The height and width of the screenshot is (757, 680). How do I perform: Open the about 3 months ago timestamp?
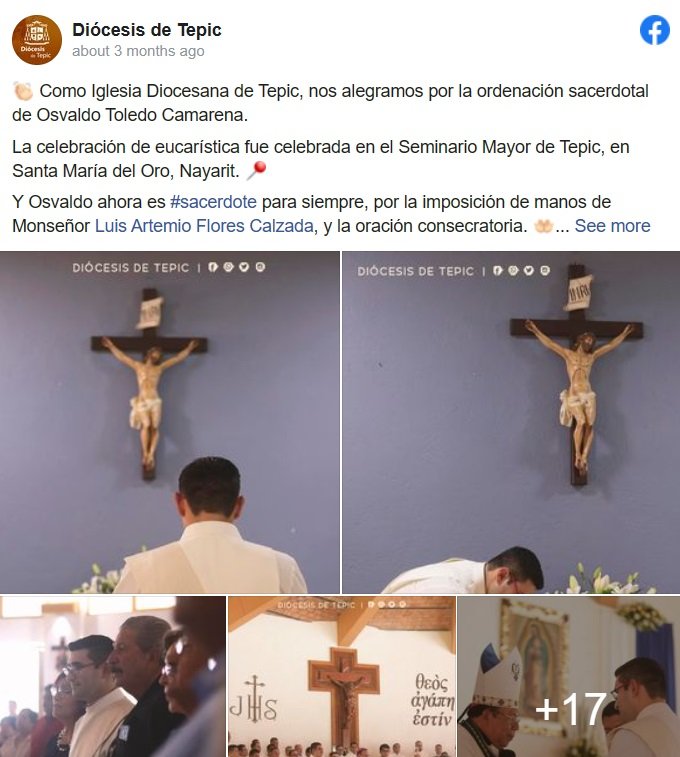click(x=138, y=51)
